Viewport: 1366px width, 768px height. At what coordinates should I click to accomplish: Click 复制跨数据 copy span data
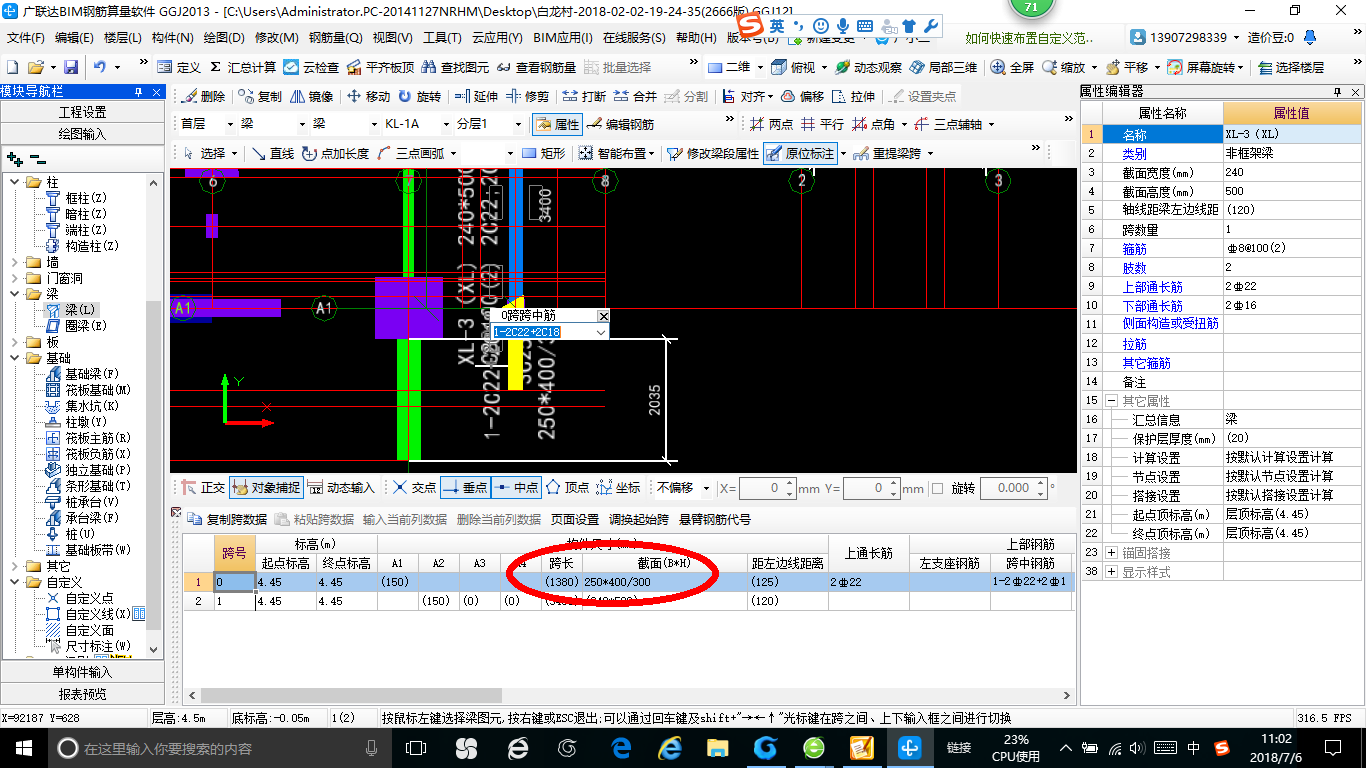(228, 520)
